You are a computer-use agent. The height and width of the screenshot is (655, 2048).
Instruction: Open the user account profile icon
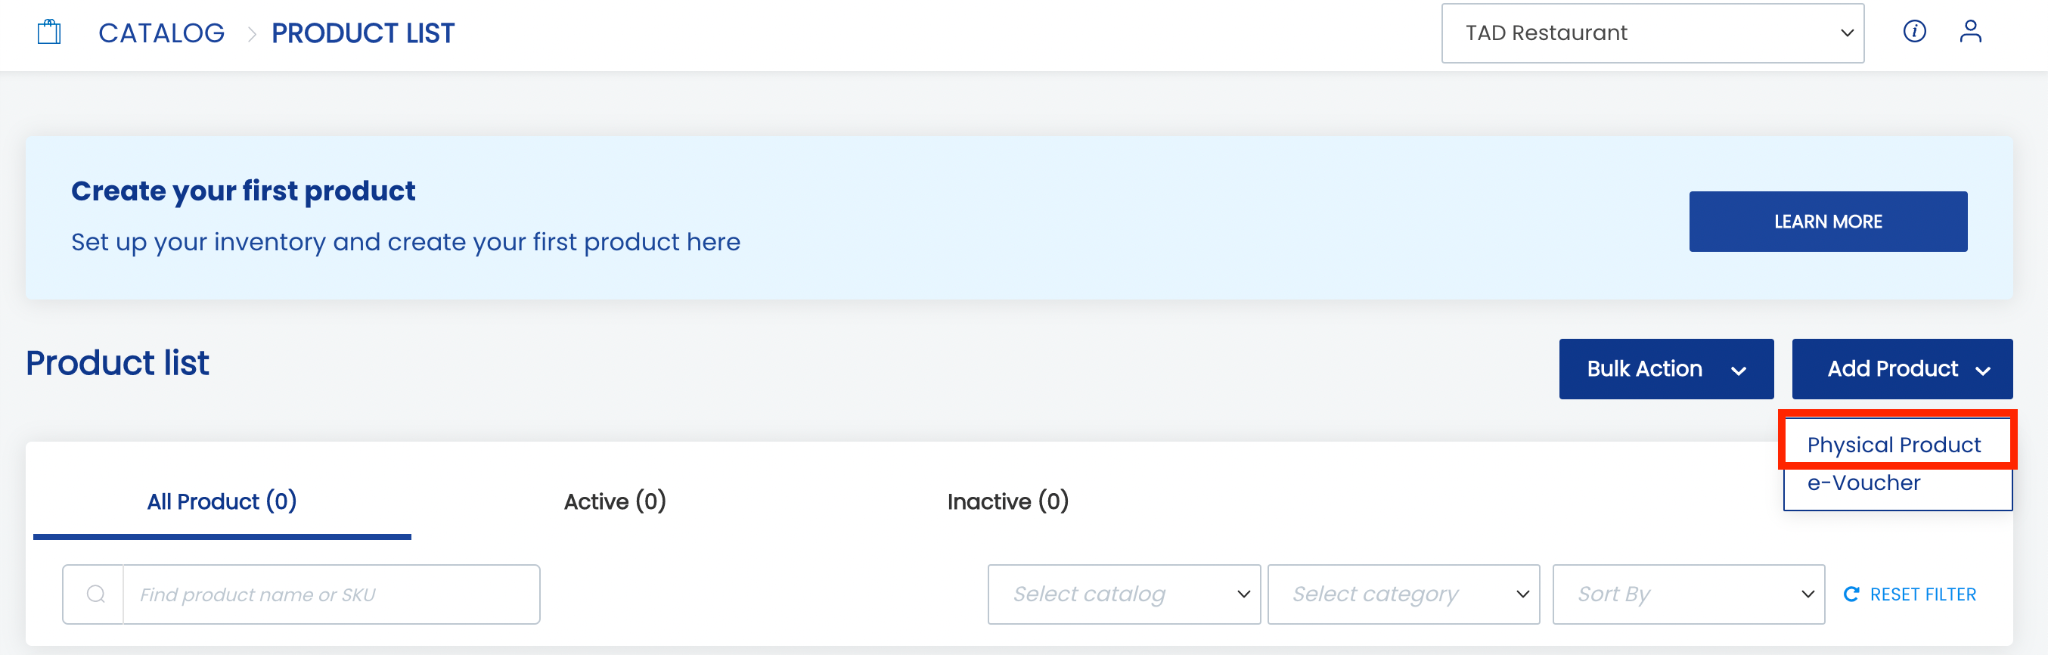1970,32
